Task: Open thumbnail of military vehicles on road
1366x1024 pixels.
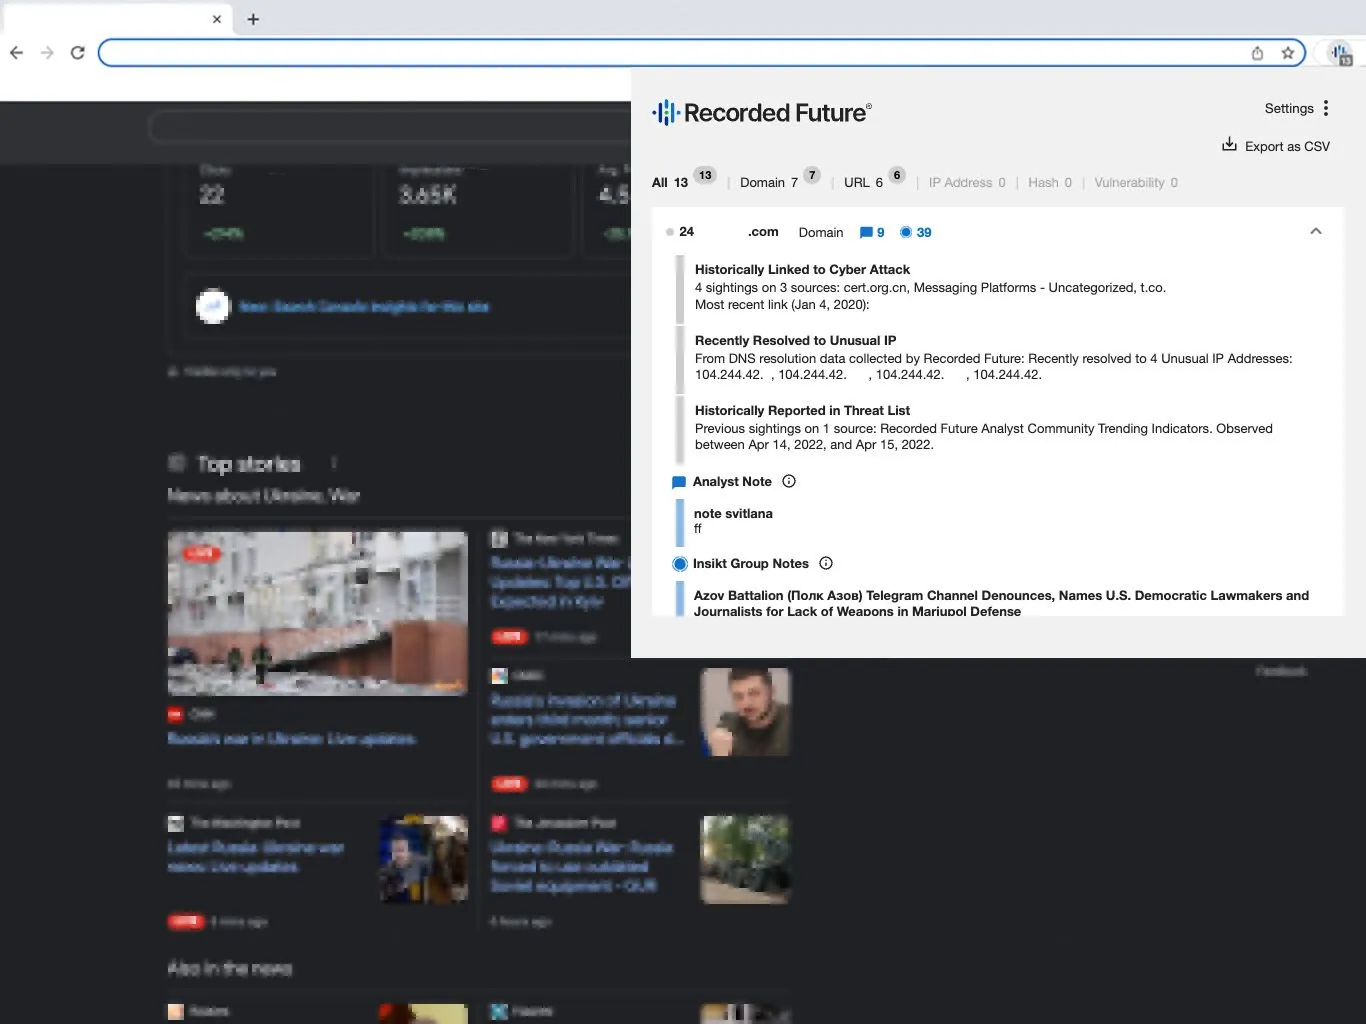Action: coord(745,859)
